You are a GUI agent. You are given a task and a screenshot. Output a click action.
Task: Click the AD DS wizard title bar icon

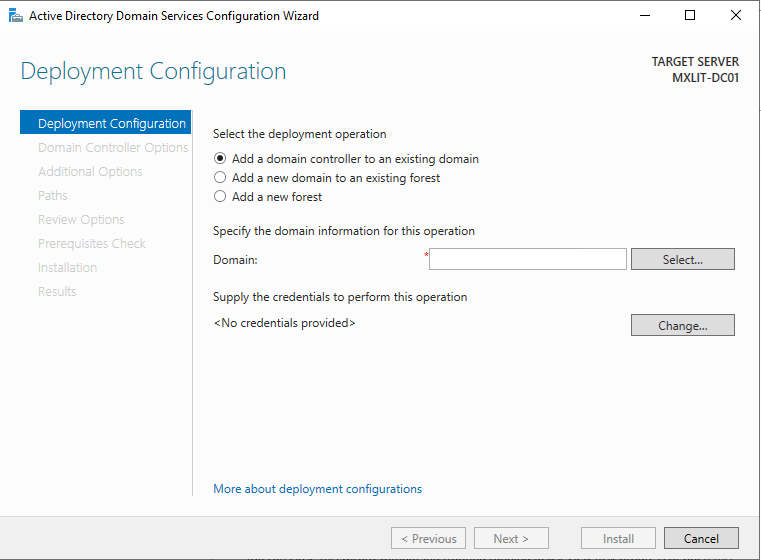pyautogui.click(x=14, y=16)
